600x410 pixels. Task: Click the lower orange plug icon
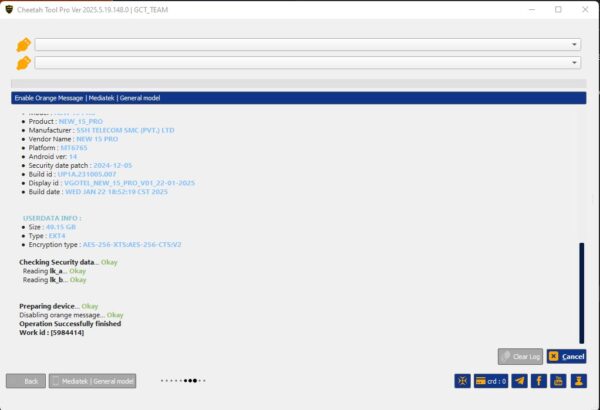[x=23, y=63]
